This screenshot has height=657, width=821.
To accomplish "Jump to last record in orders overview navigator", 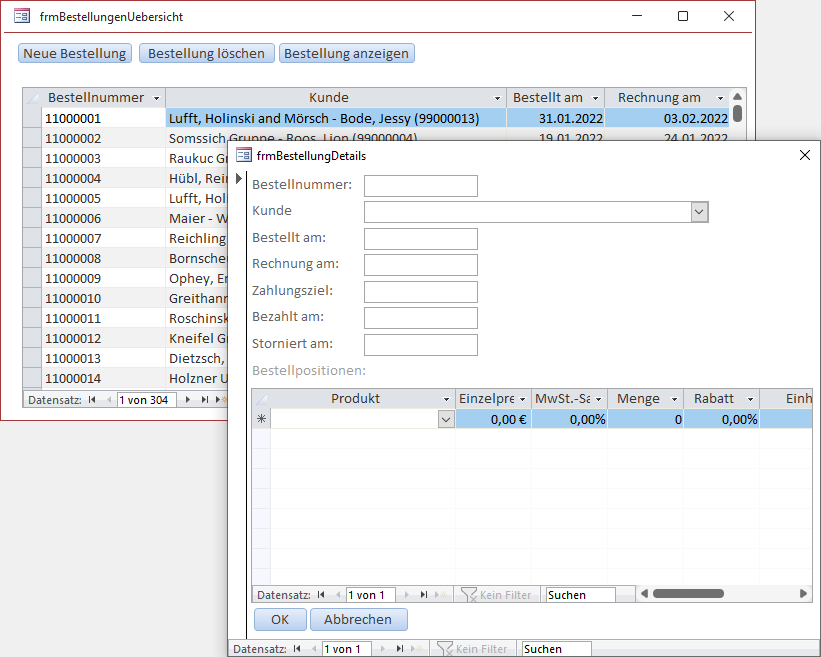I will pos(204,400).
